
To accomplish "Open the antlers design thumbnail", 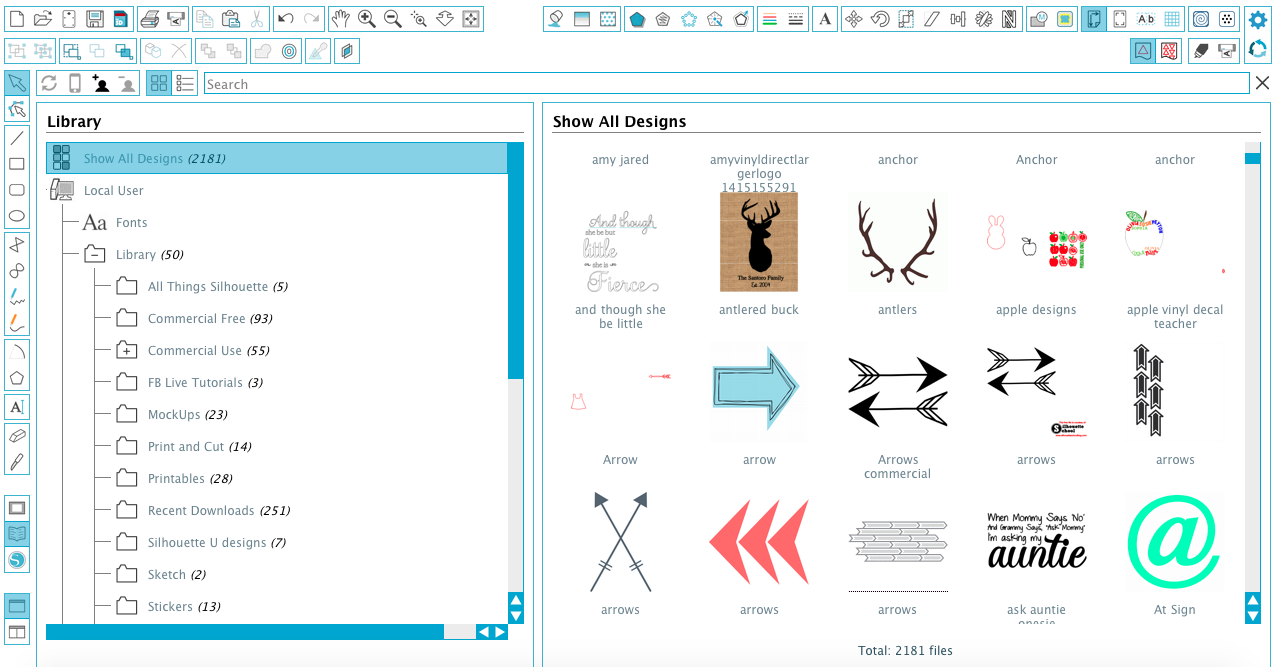I will [897, 242].
